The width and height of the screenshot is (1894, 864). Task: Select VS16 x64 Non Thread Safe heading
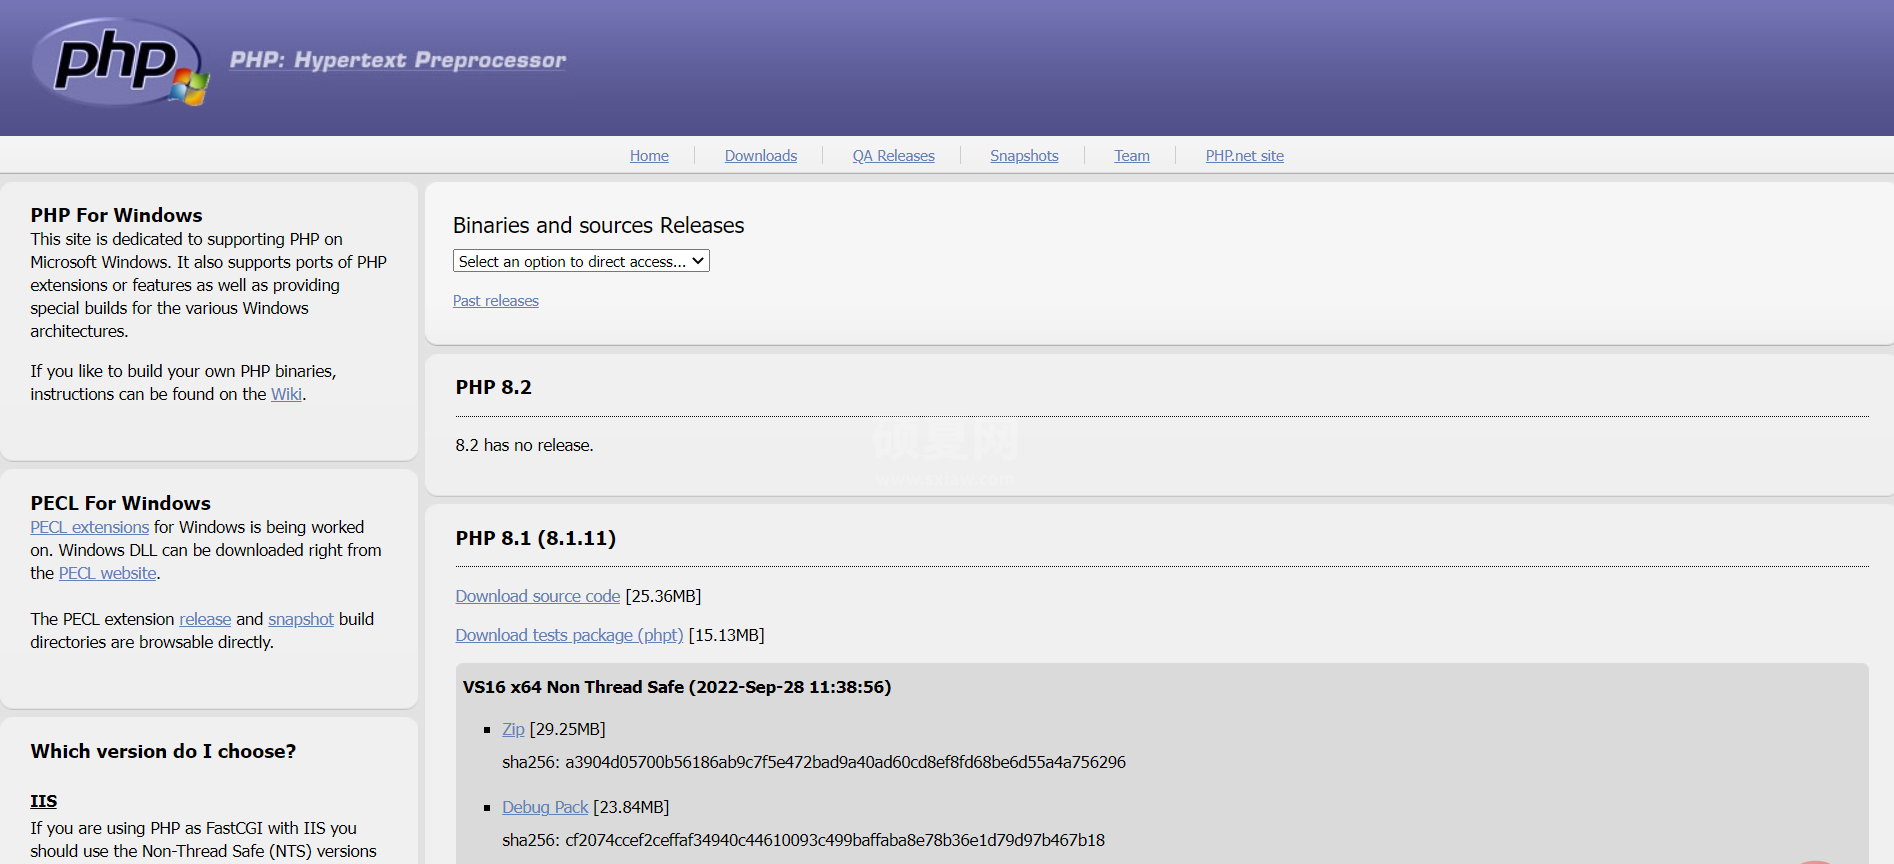pos(677,687)
